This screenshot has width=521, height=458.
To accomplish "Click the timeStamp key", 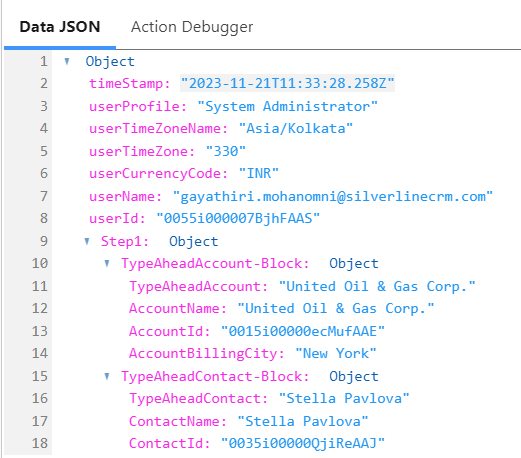I will pos(130,83).
